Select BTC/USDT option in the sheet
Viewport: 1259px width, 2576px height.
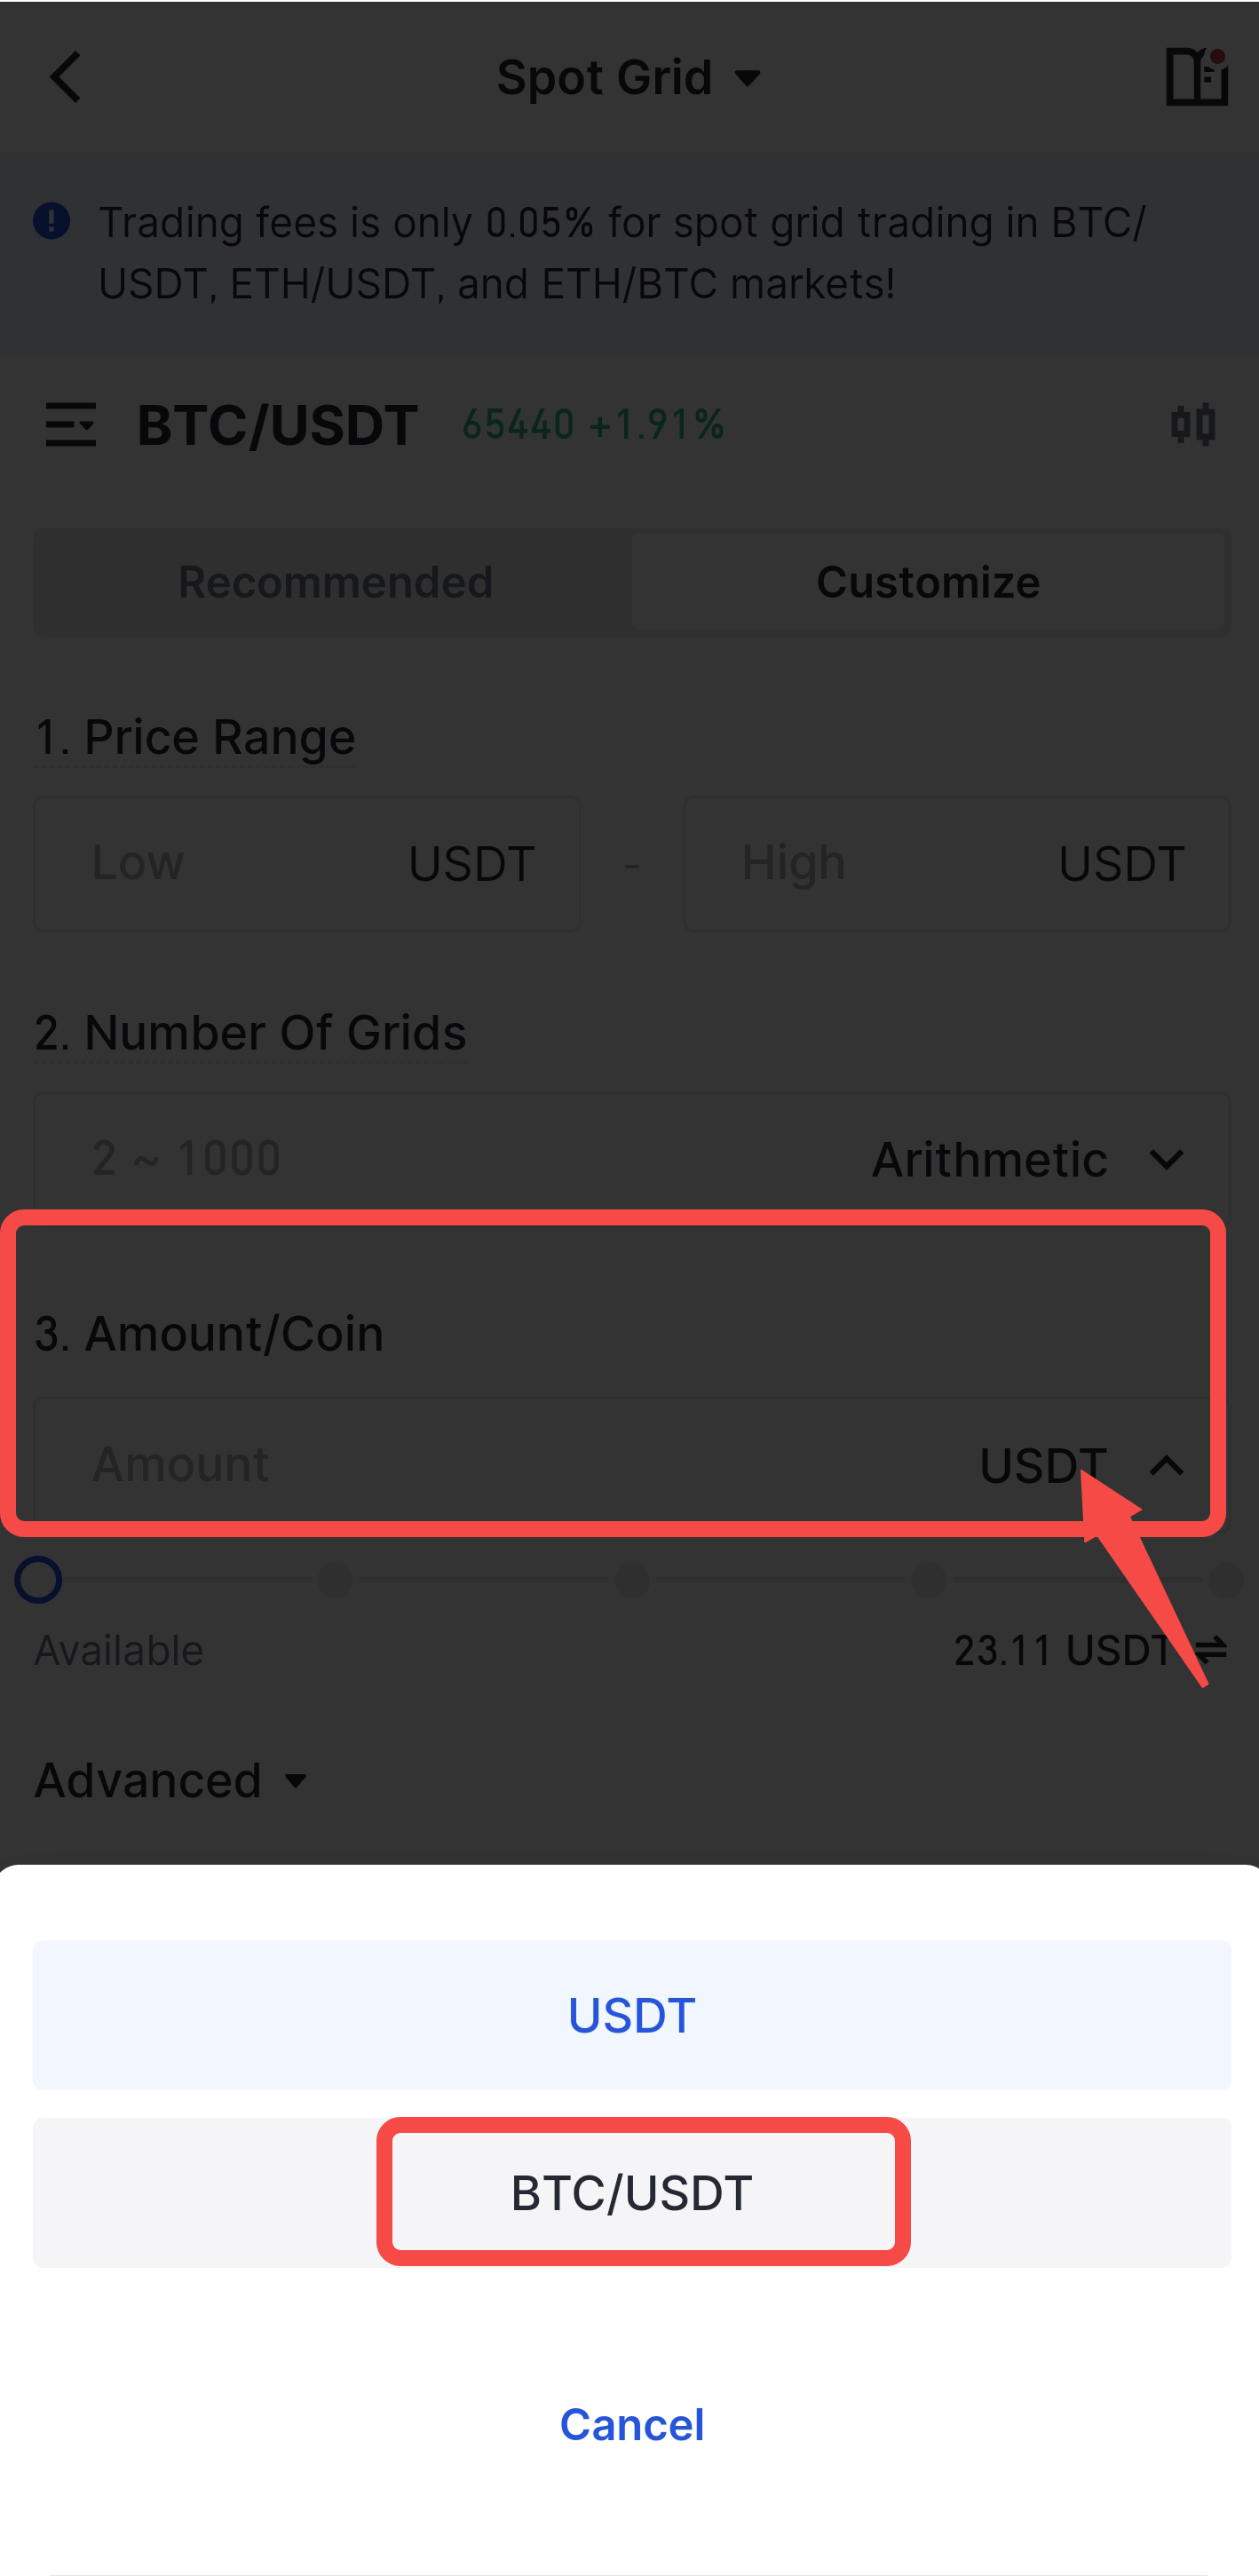(631, 2193)
